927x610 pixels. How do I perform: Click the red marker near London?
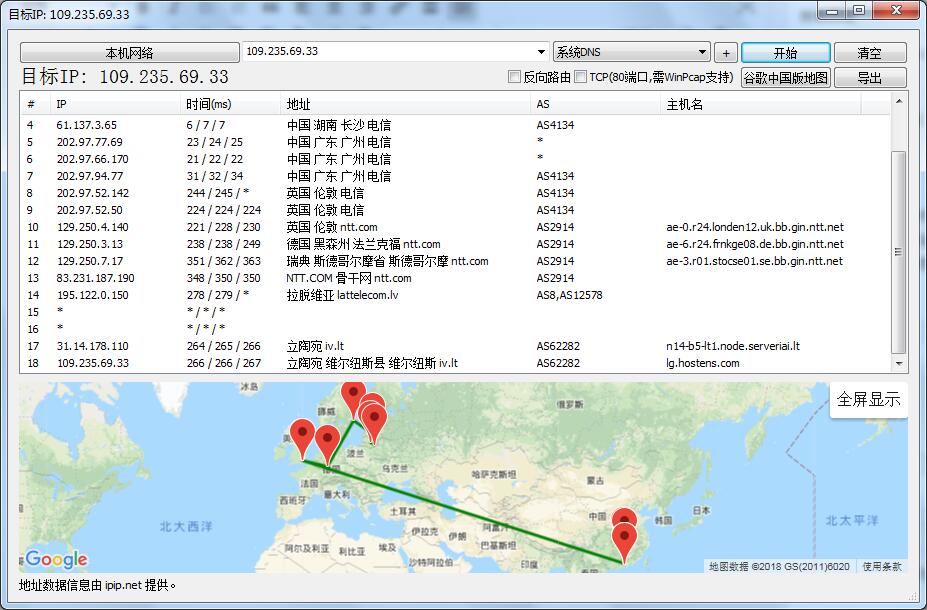click(x=302, y=432)
